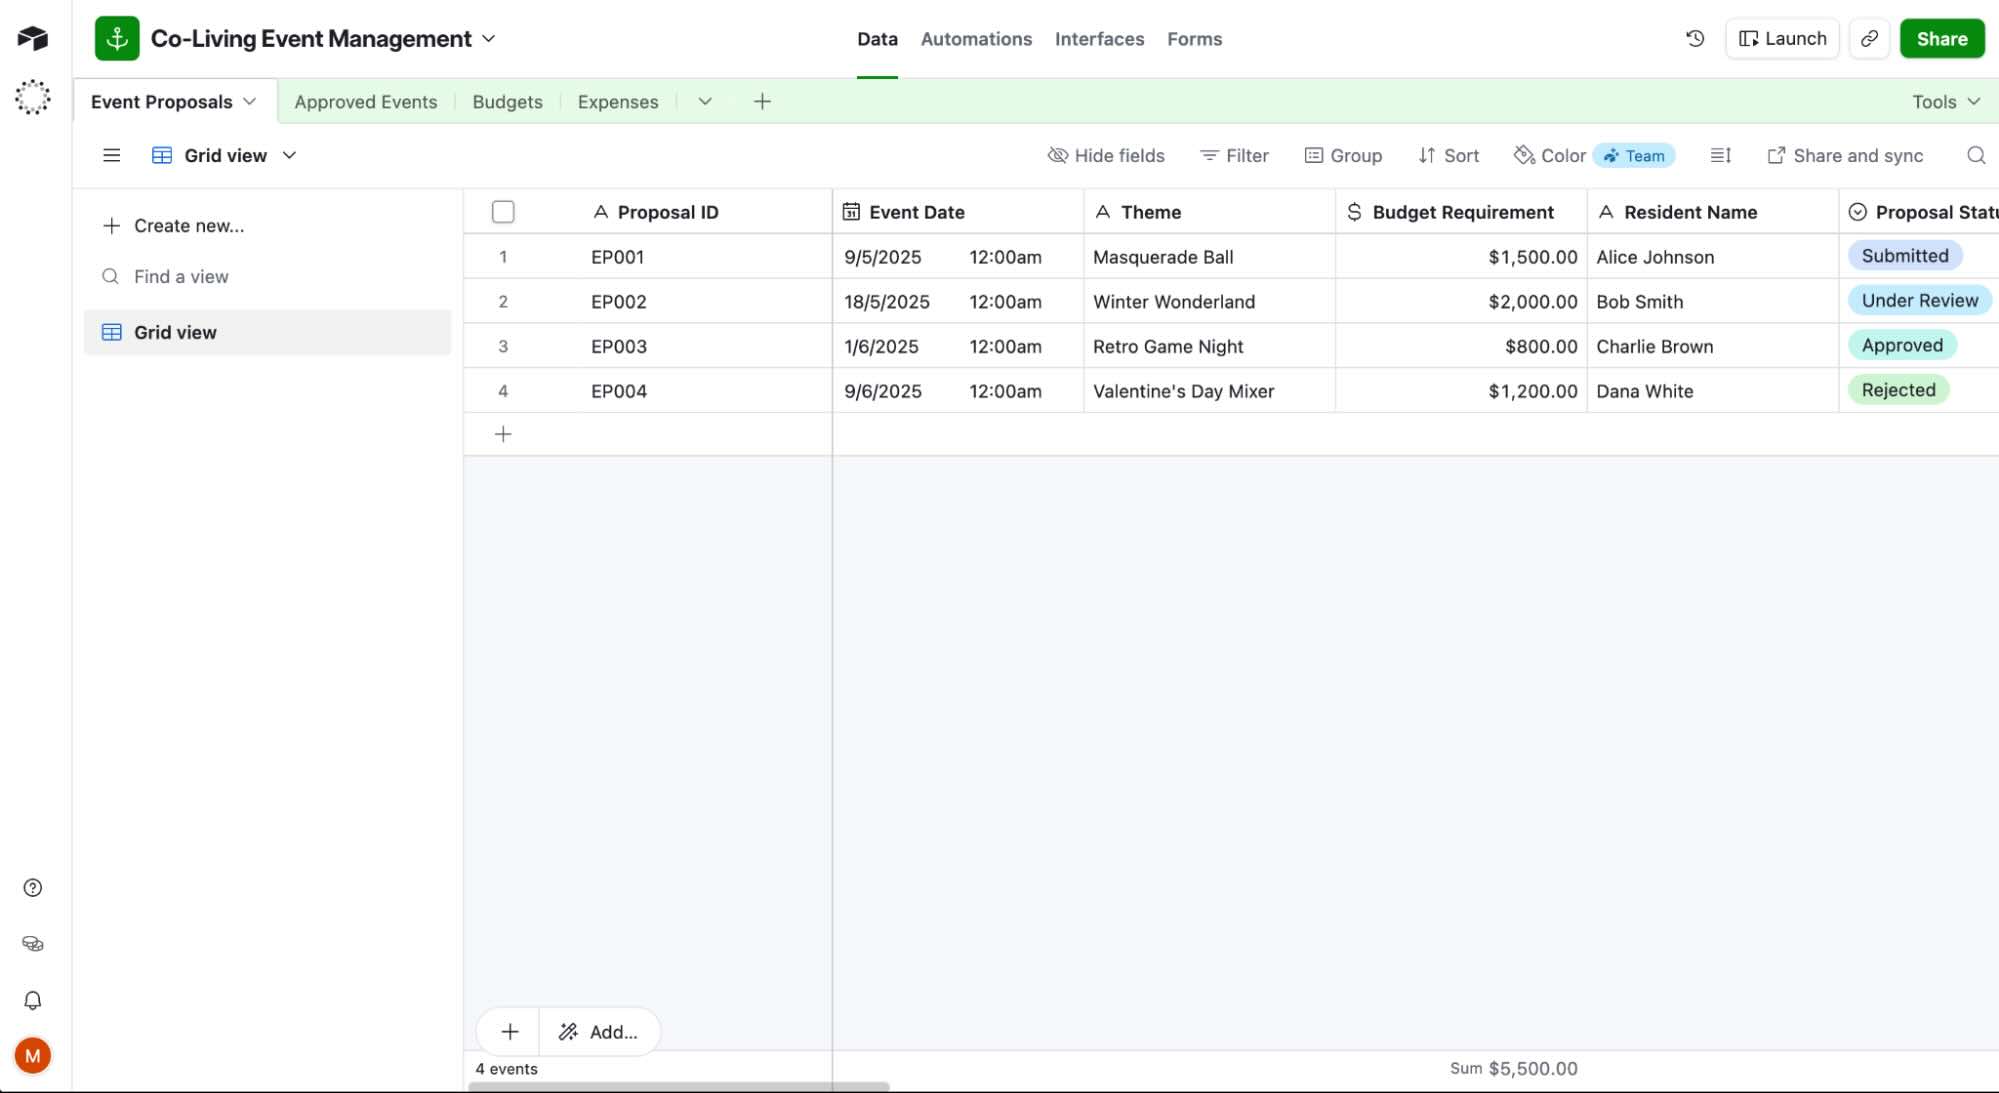Add a new table with plus icon
1999x1093 pixels.
[762, 101]
